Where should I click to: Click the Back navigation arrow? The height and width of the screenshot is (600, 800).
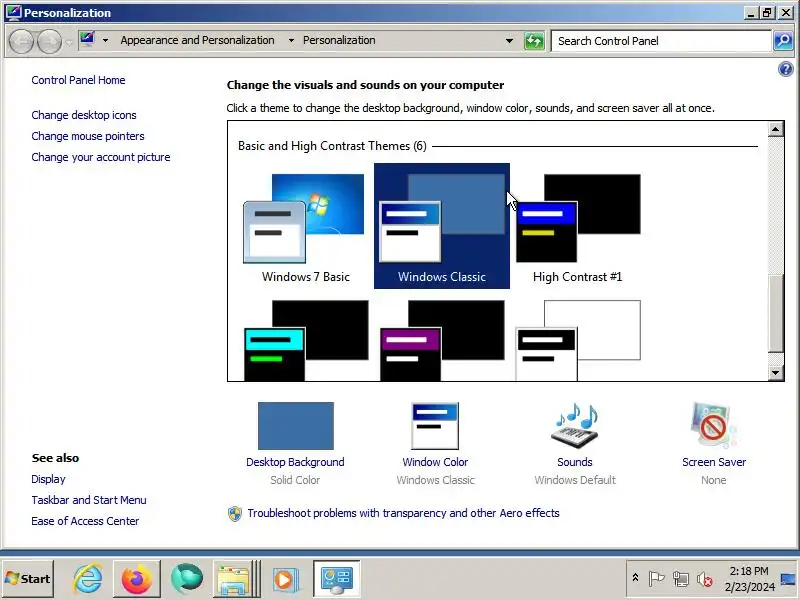(21, 41)
